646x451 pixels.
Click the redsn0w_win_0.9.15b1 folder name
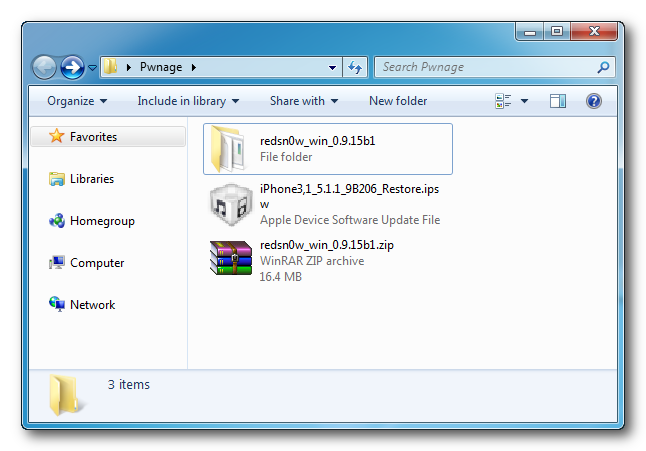coord(318,141)
